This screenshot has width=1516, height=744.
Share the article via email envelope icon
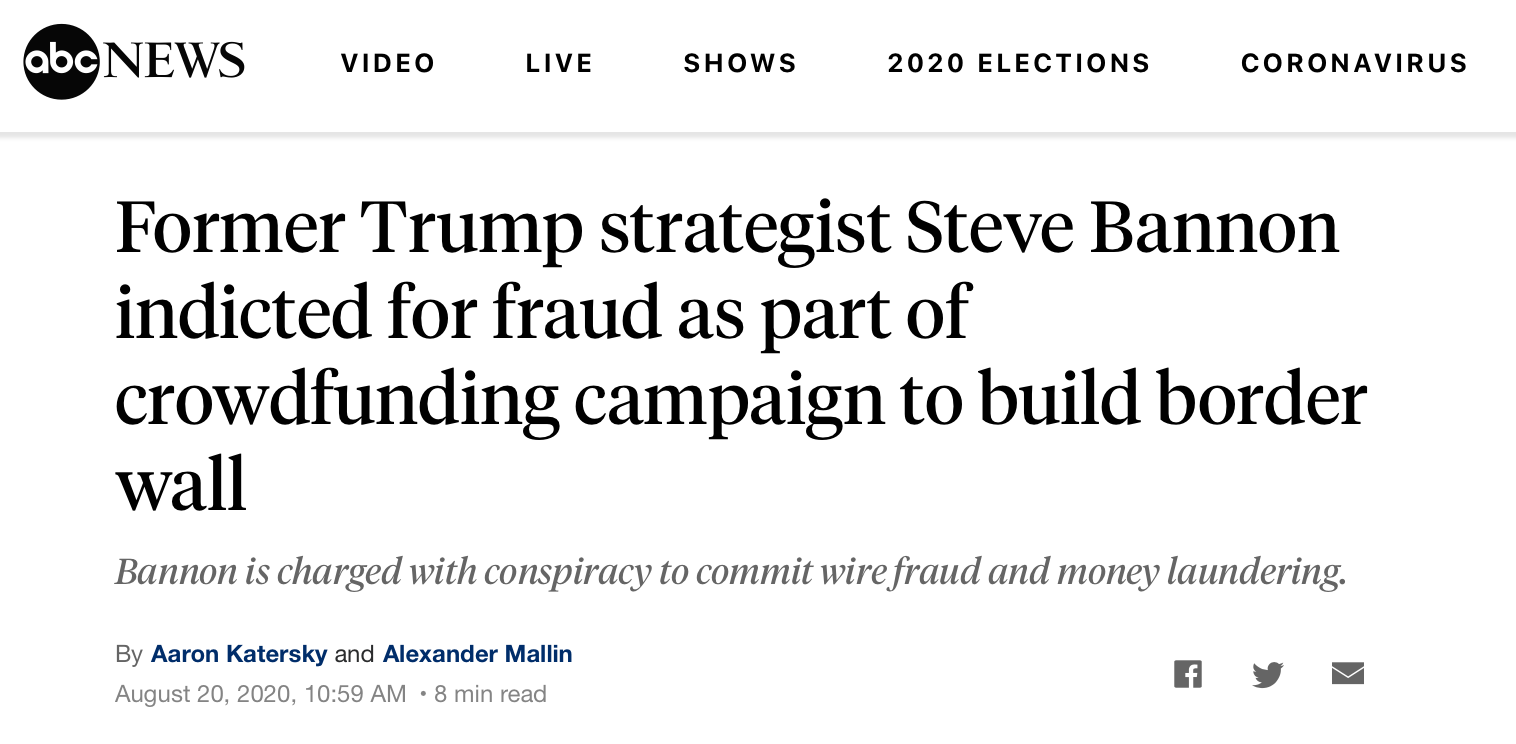[1347, 674]
